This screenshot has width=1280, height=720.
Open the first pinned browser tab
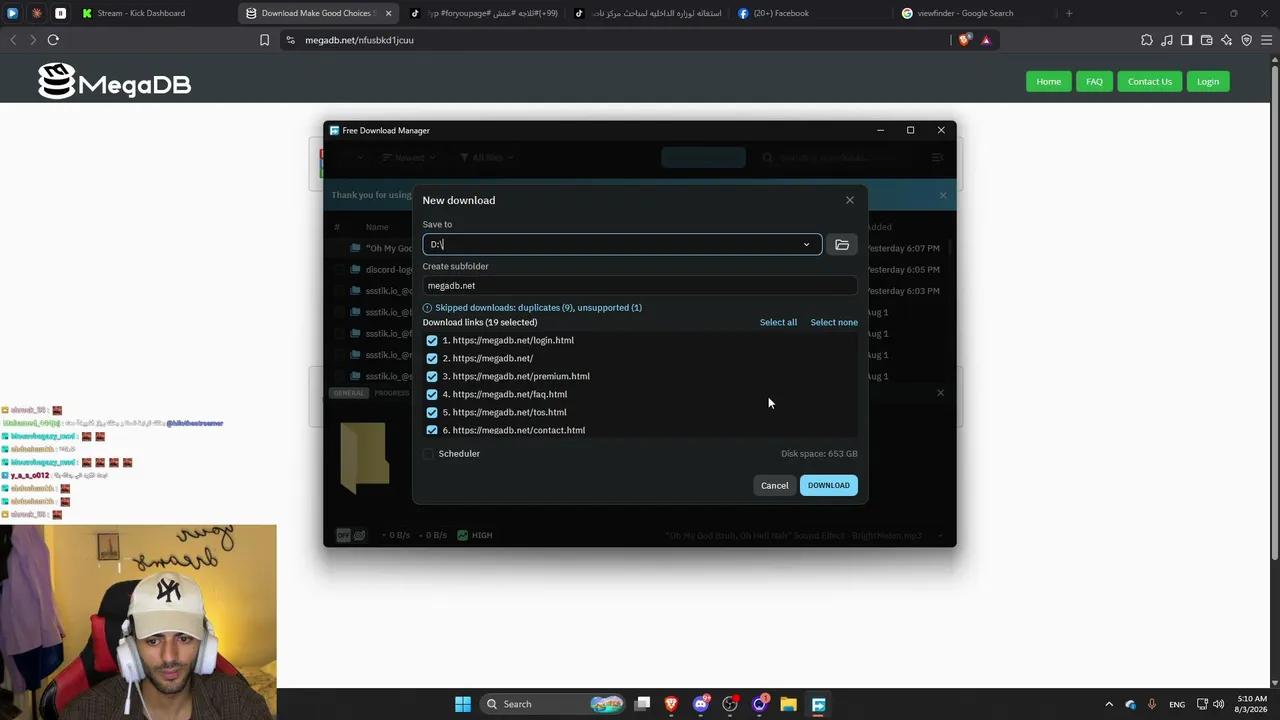point(13,13)
